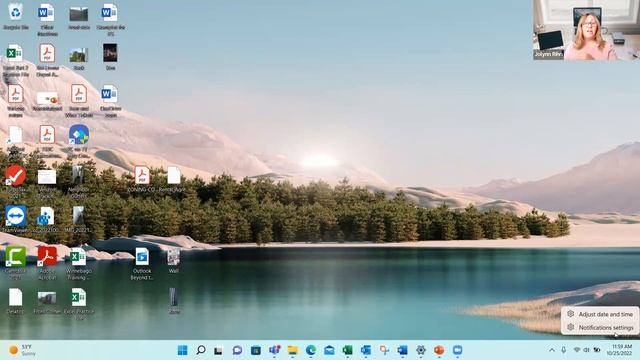This screenshot has height=360, width=640.
Task: Open the Windows Start menu
Action: pyautogui.click(x=182, y=350)
